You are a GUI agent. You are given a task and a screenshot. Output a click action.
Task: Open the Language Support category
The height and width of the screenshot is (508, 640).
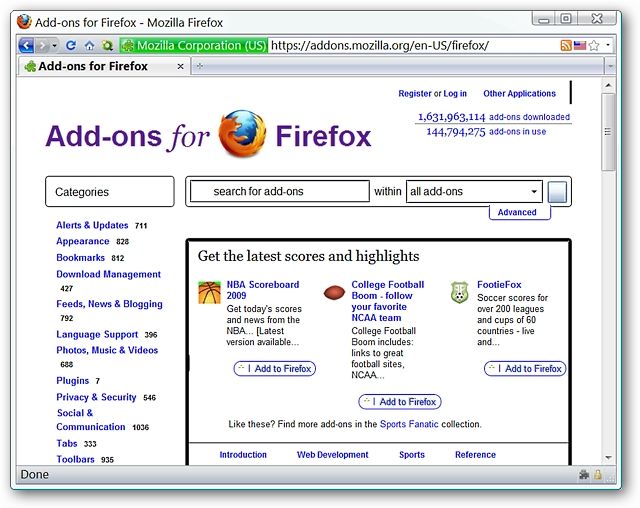[x=97, y=335]
